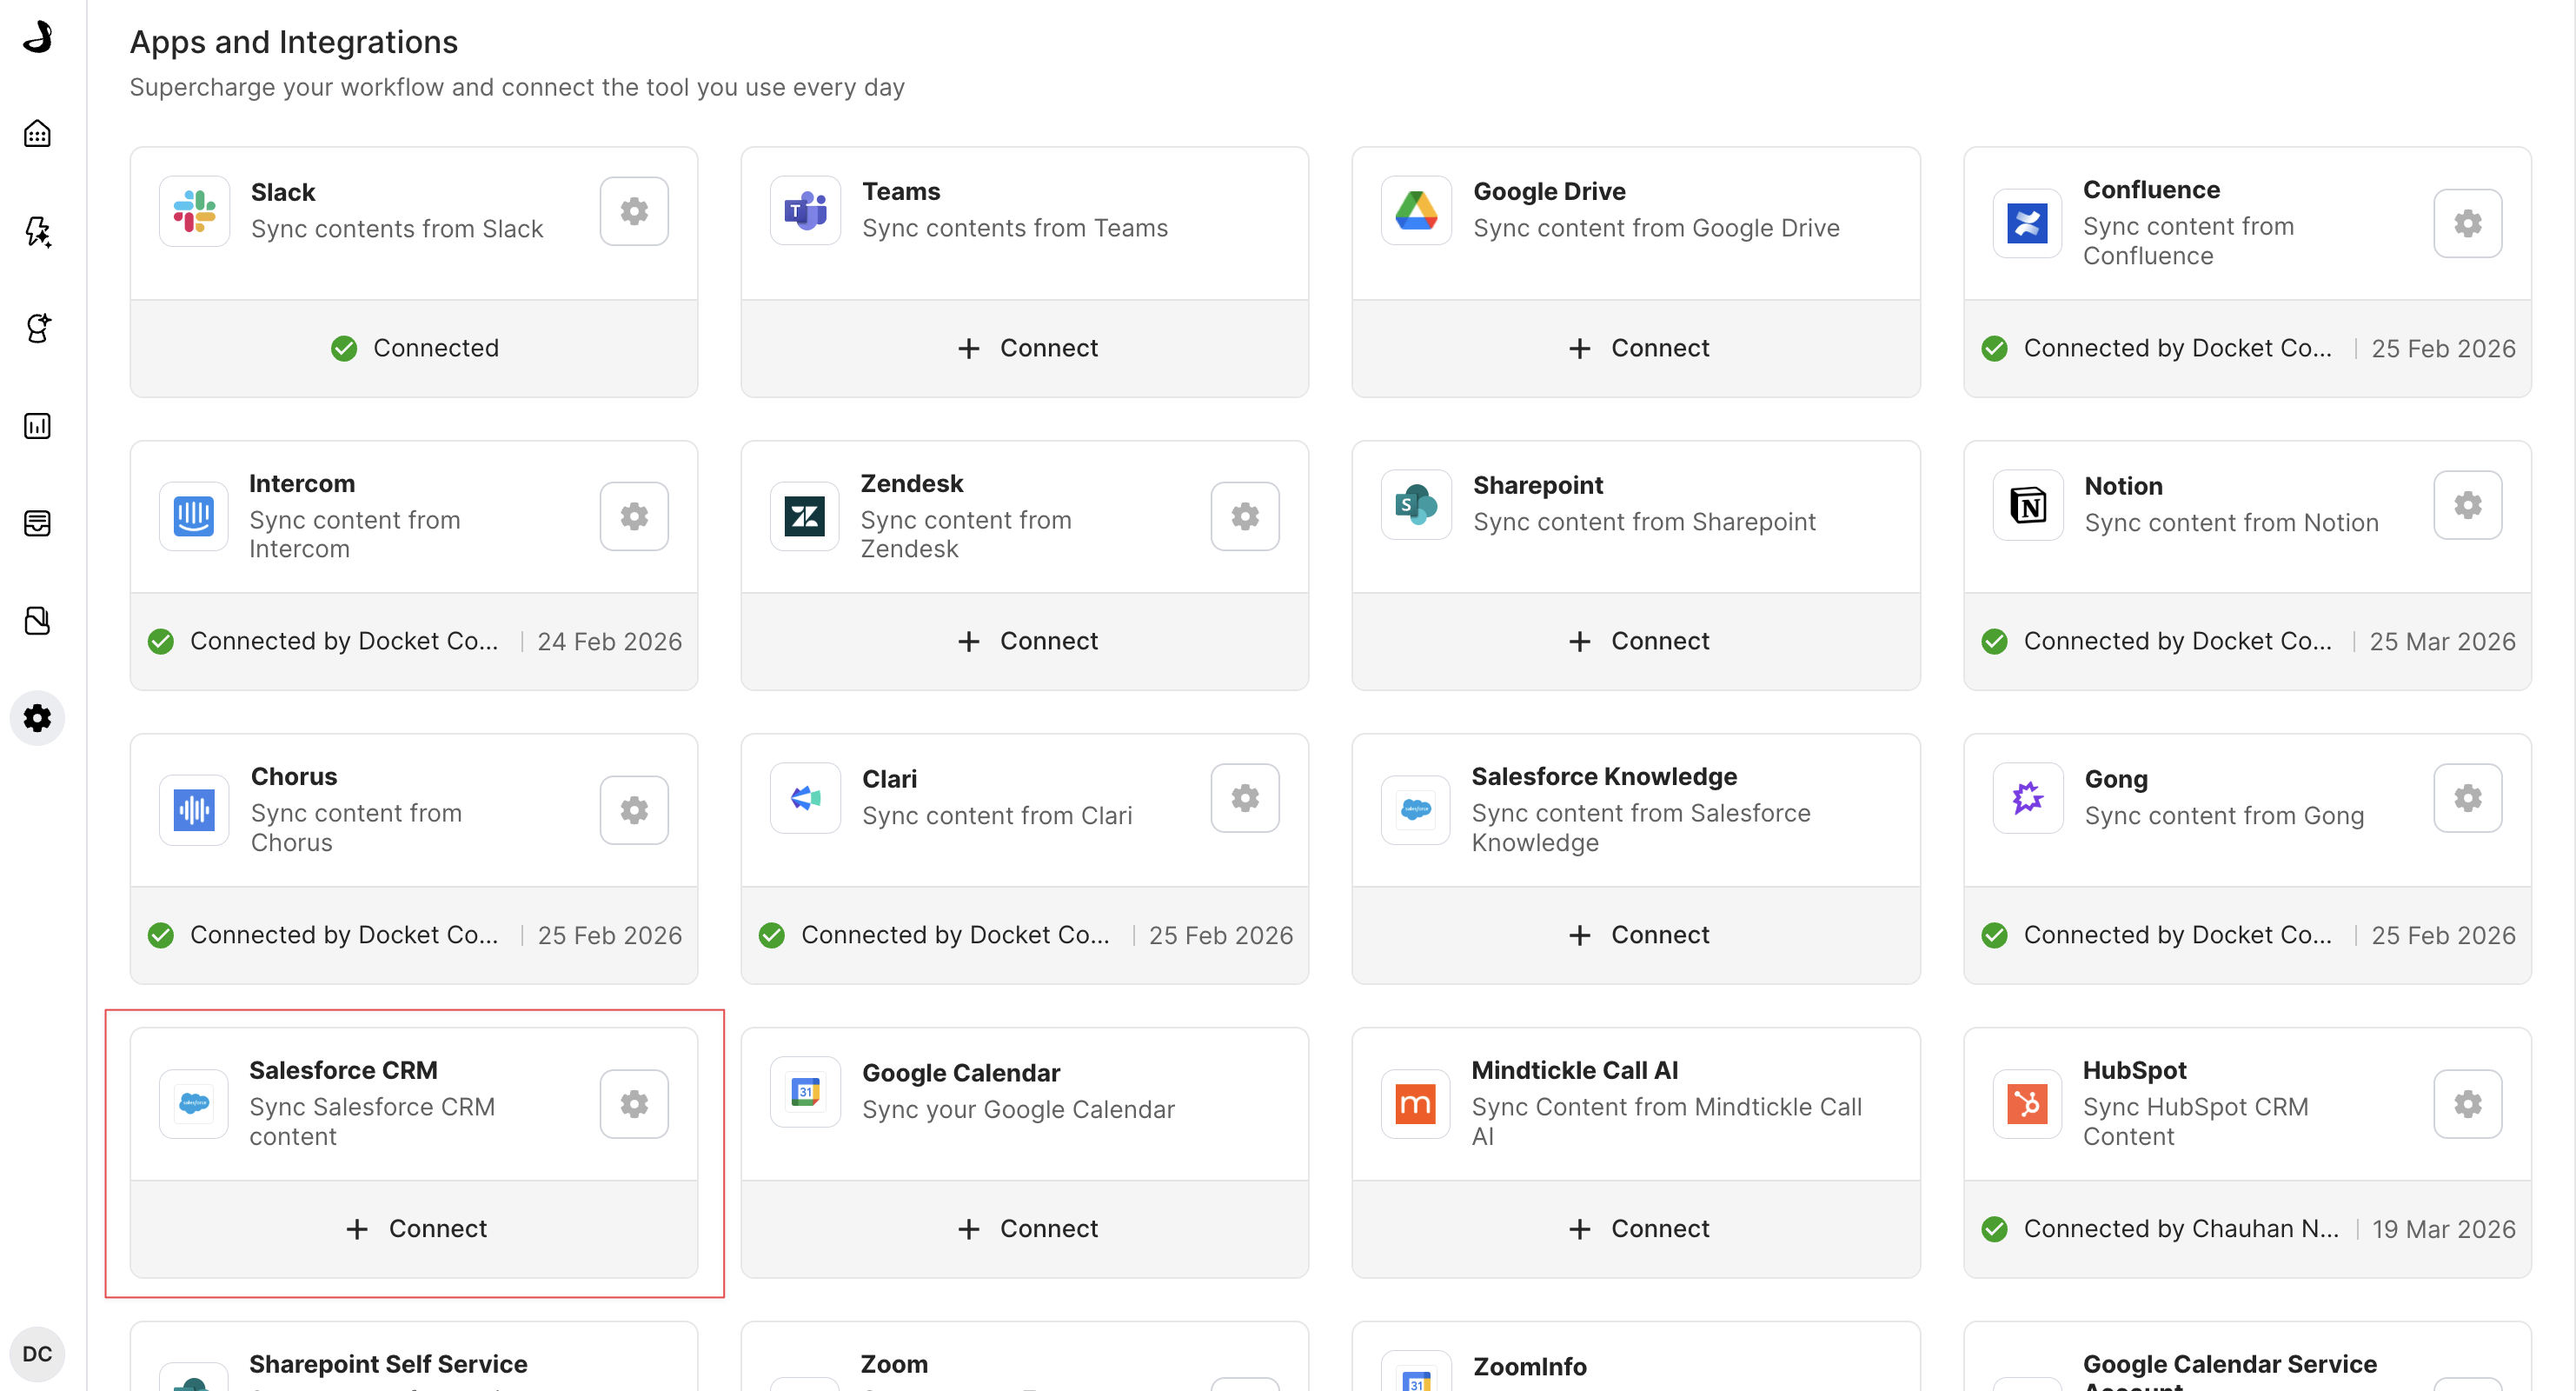Connect the Mindtickle Call AI integration
This screenshot has height=1391, width=2576.
1636,1229
